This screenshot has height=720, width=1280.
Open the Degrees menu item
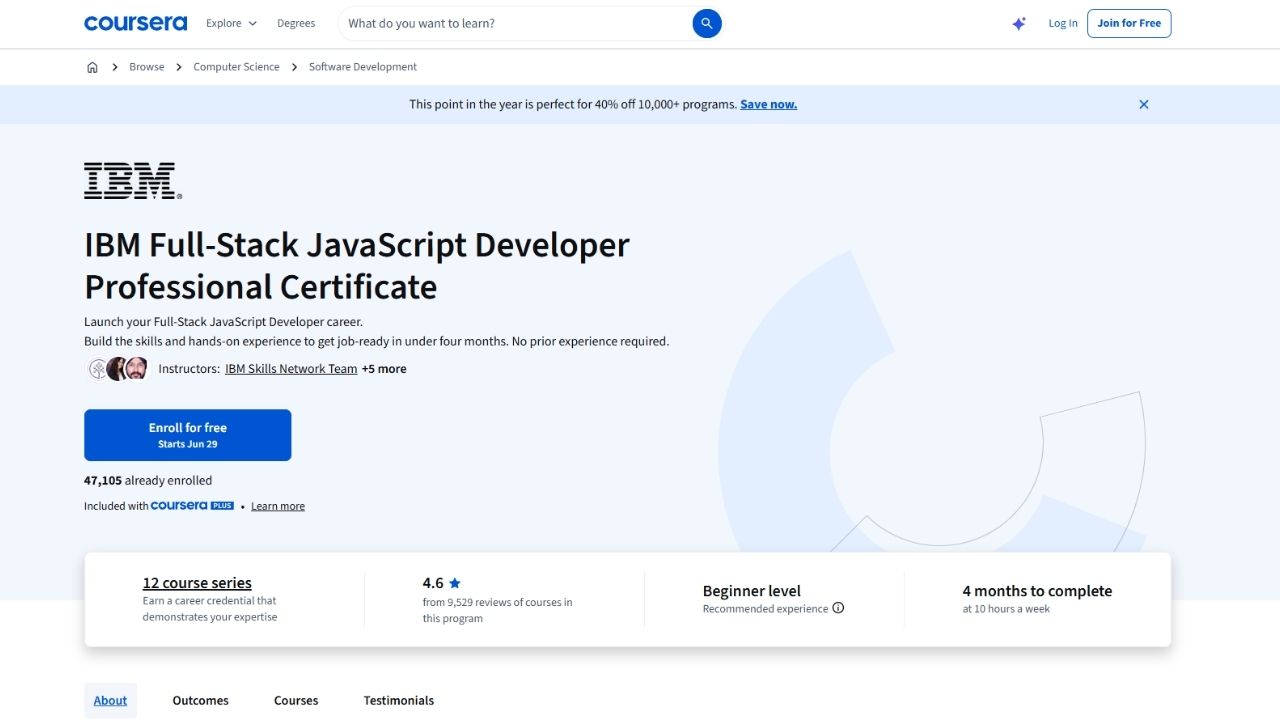tap(296, 23)
